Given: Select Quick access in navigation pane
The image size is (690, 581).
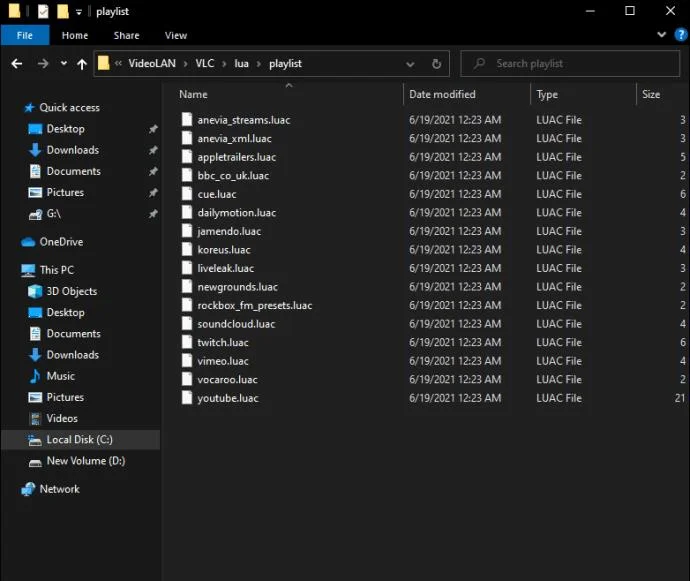Looking at the screenshot, I should [70, 108].
